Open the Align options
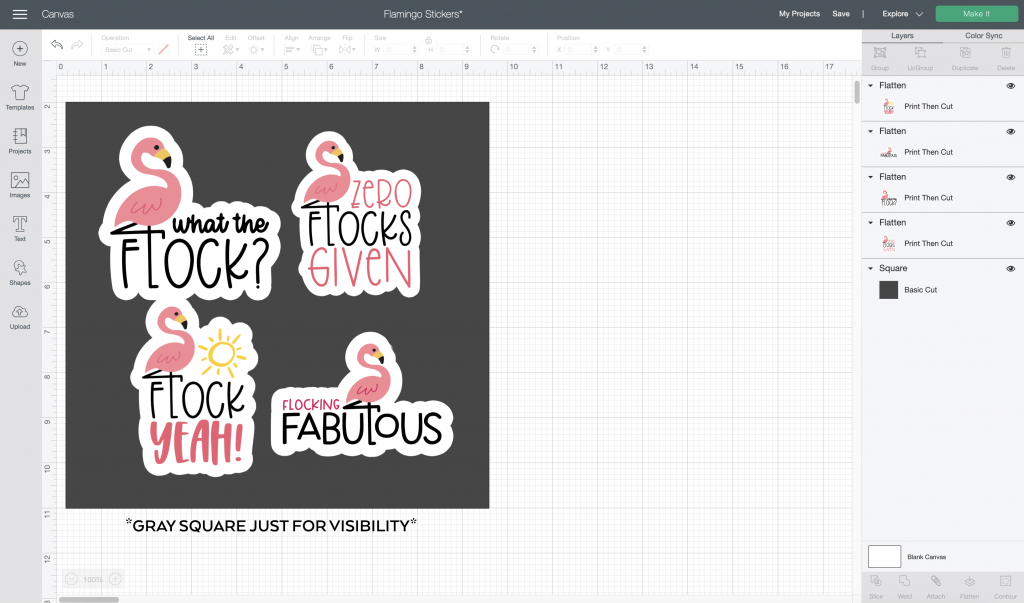This screenshot has height=603, width=1024. pyautogui.click(x=292, y=50)
